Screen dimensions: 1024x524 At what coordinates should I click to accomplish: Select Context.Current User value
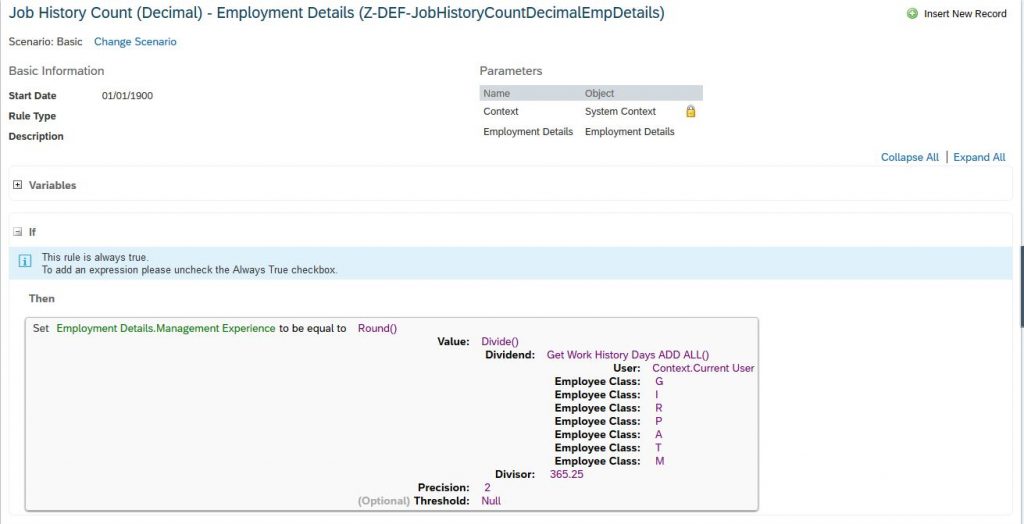pyautogui.click(x=703, y=368)
